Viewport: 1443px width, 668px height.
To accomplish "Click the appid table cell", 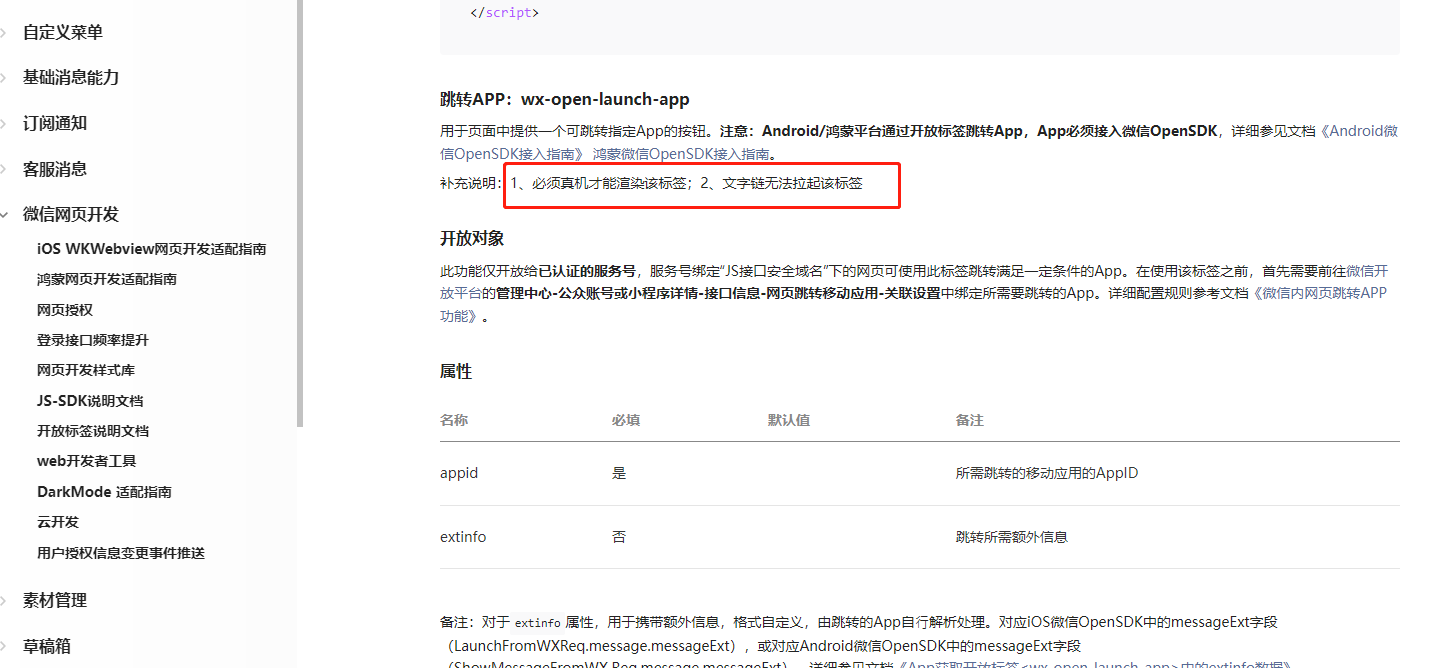I will coord(459,473).
